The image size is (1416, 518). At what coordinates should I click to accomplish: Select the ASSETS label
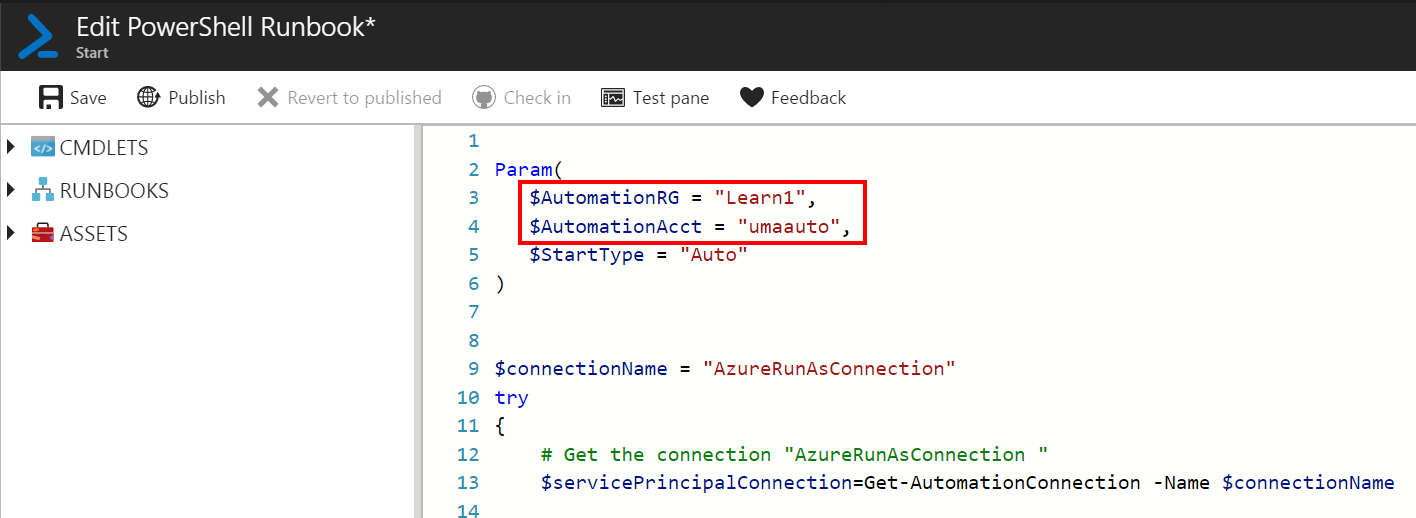click(x=94, y=234)
